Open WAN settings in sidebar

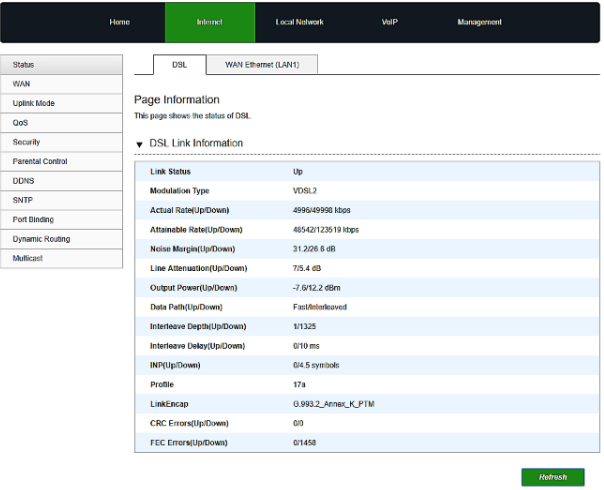coord(61,84)
